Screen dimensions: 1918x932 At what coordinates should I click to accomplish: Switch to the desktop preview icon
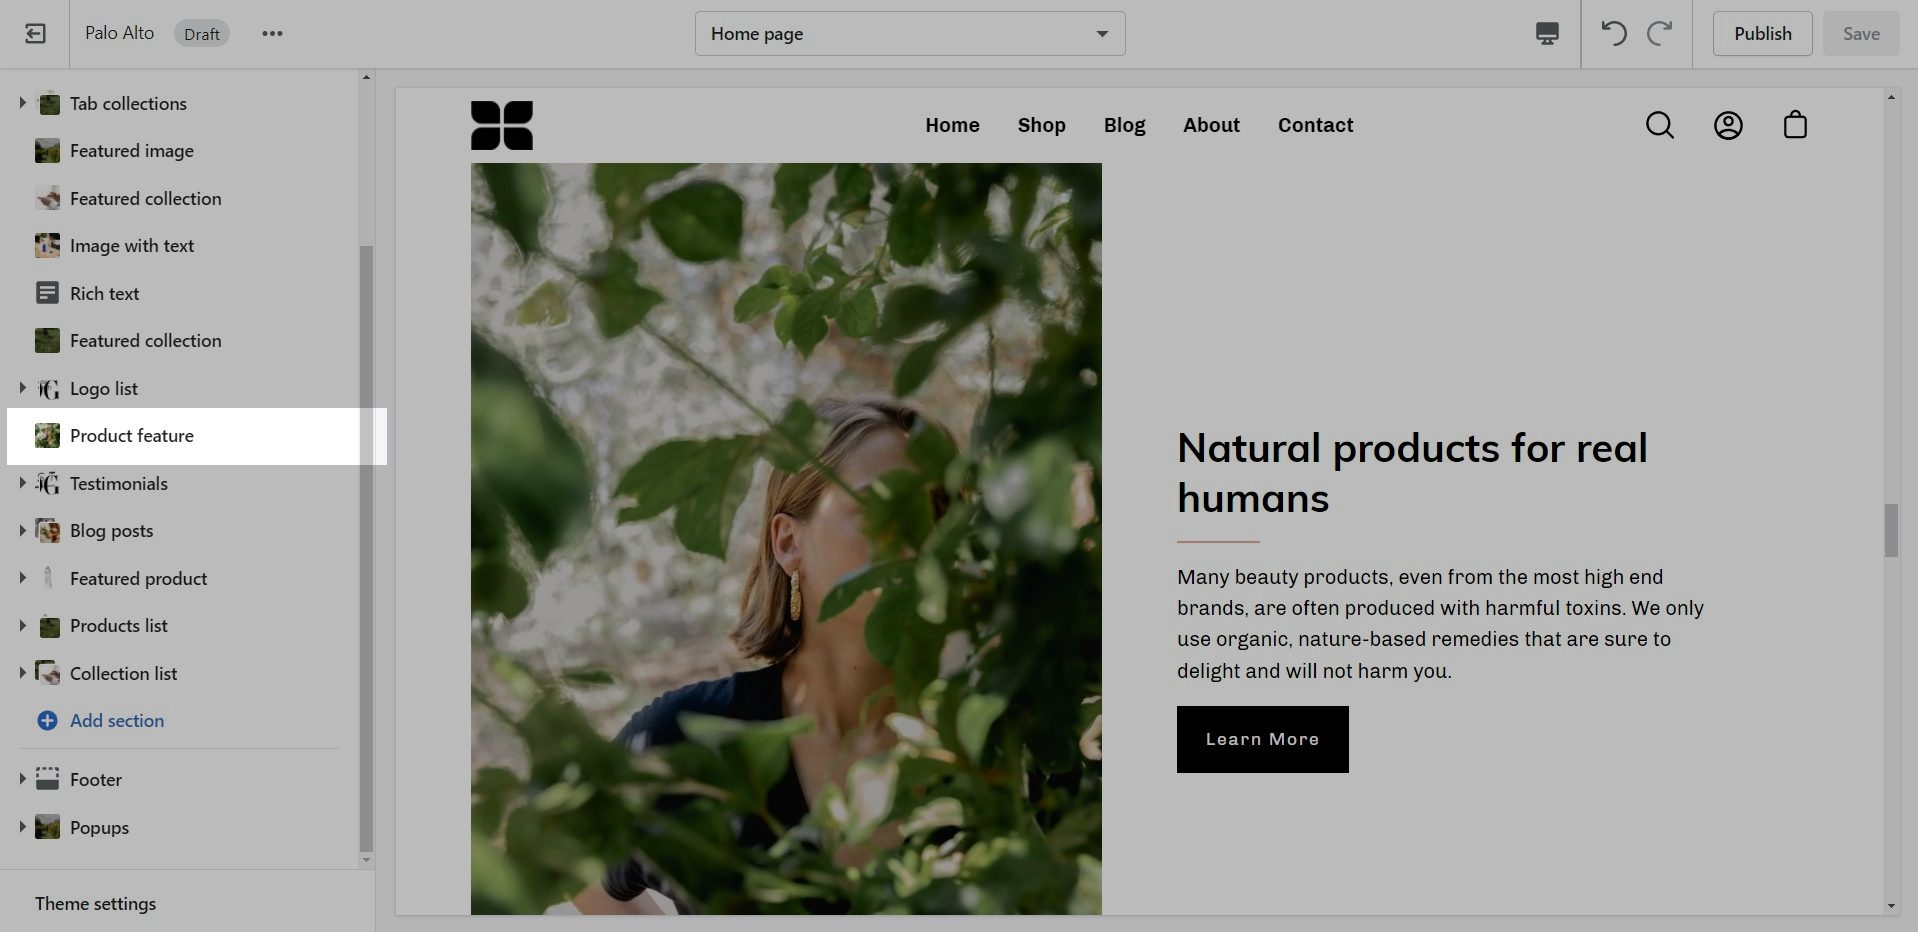[x=1547, y=34]
